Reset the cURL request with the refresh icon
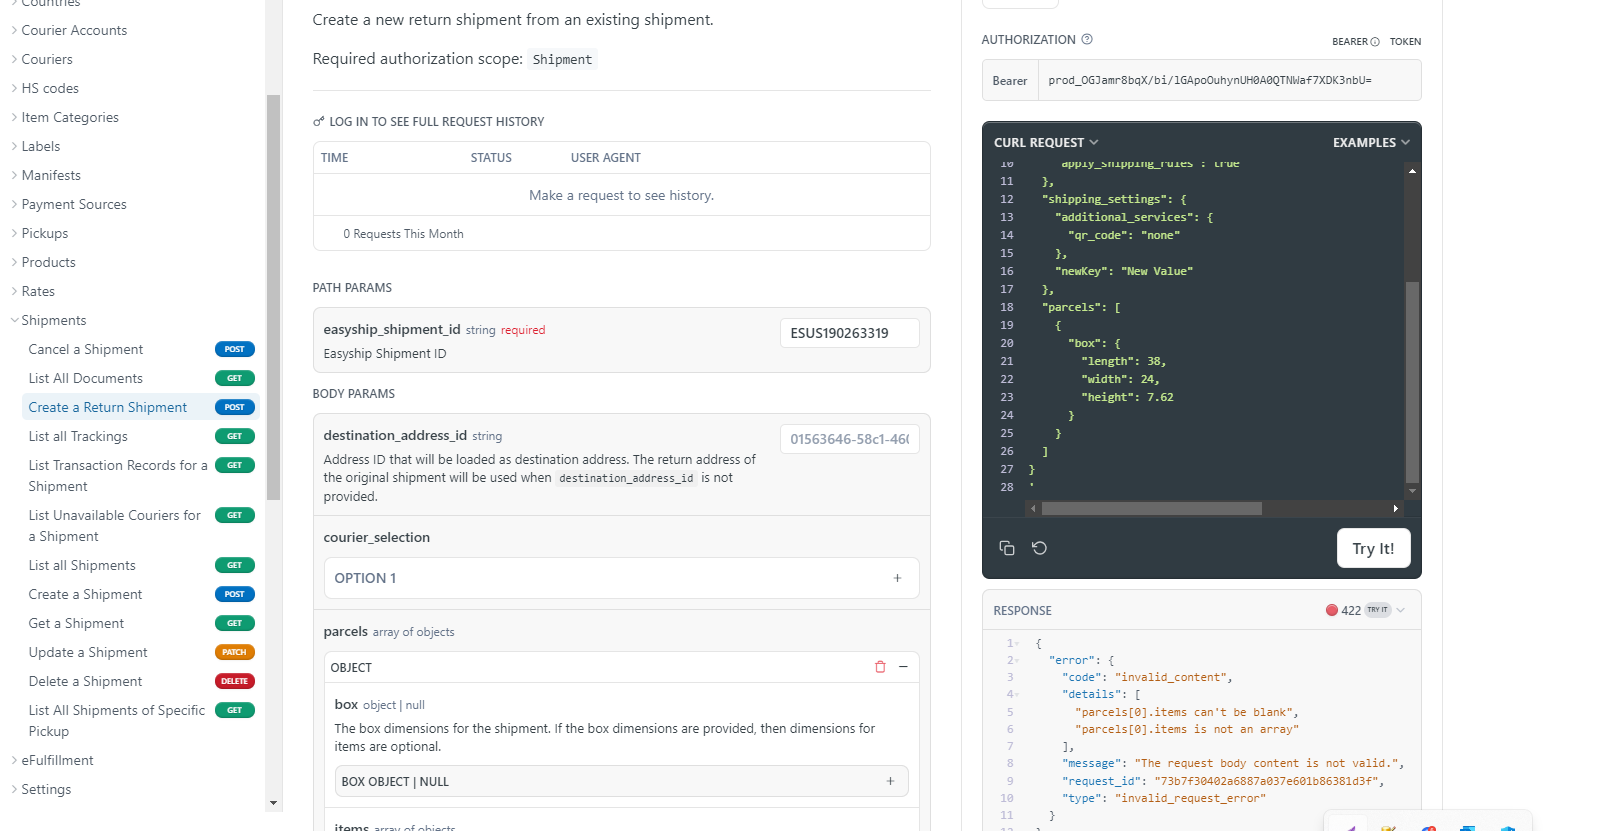Screen dimensions: 1602x831 (1039, 548)
